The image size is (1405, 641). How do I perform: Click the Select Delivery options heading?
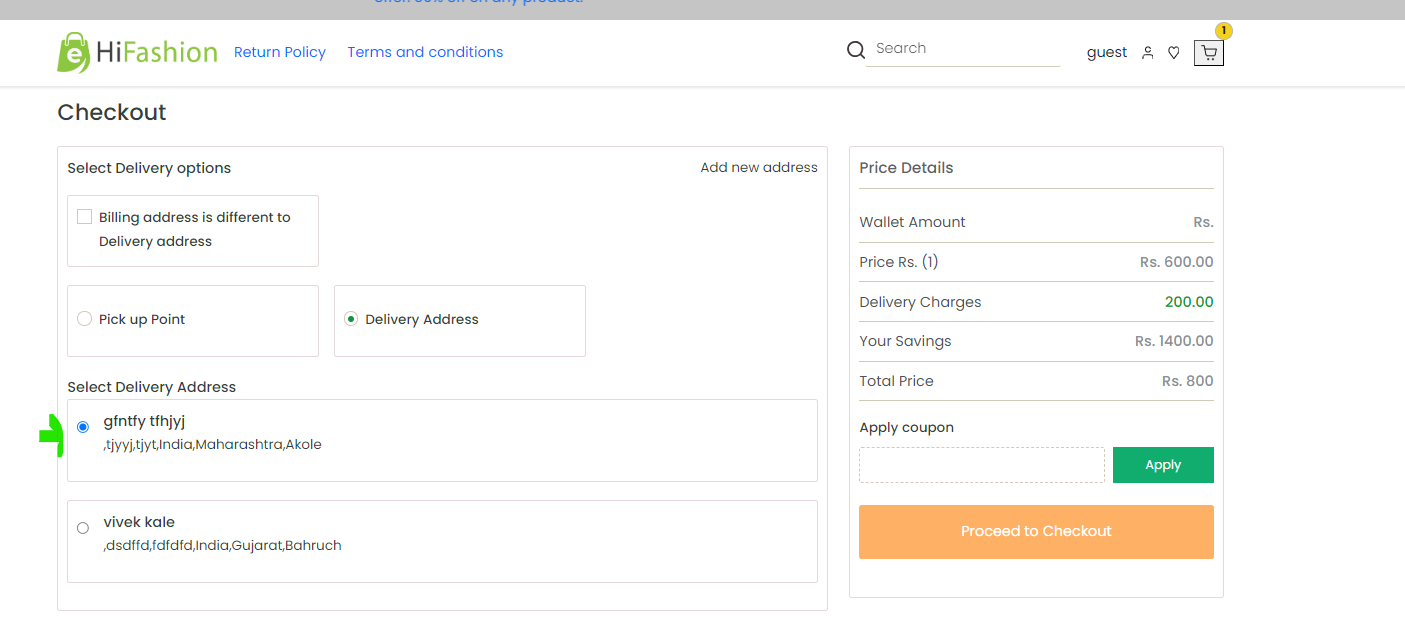pos(149,168)
